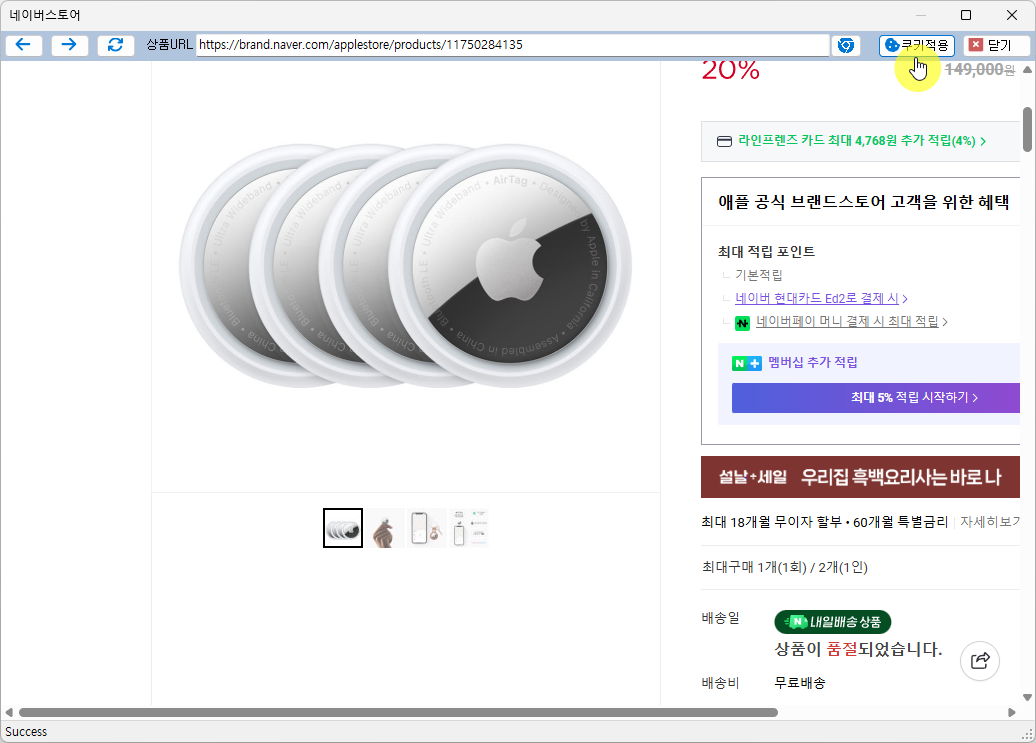Click the vertical scrollbar down arrow
Screen dimensions: 1036x743
1027,697
